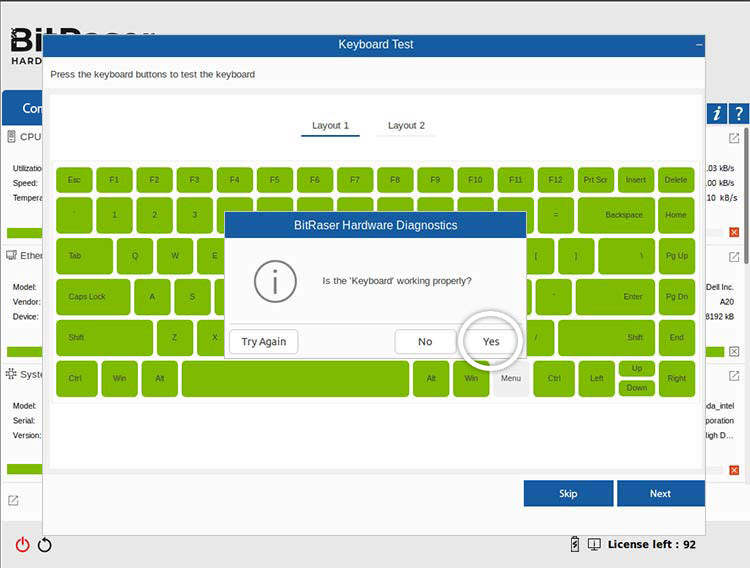This screenshot has height=568, width=750.
Task: Confirm keyboard works with Yes
Action: pos(491,341)
